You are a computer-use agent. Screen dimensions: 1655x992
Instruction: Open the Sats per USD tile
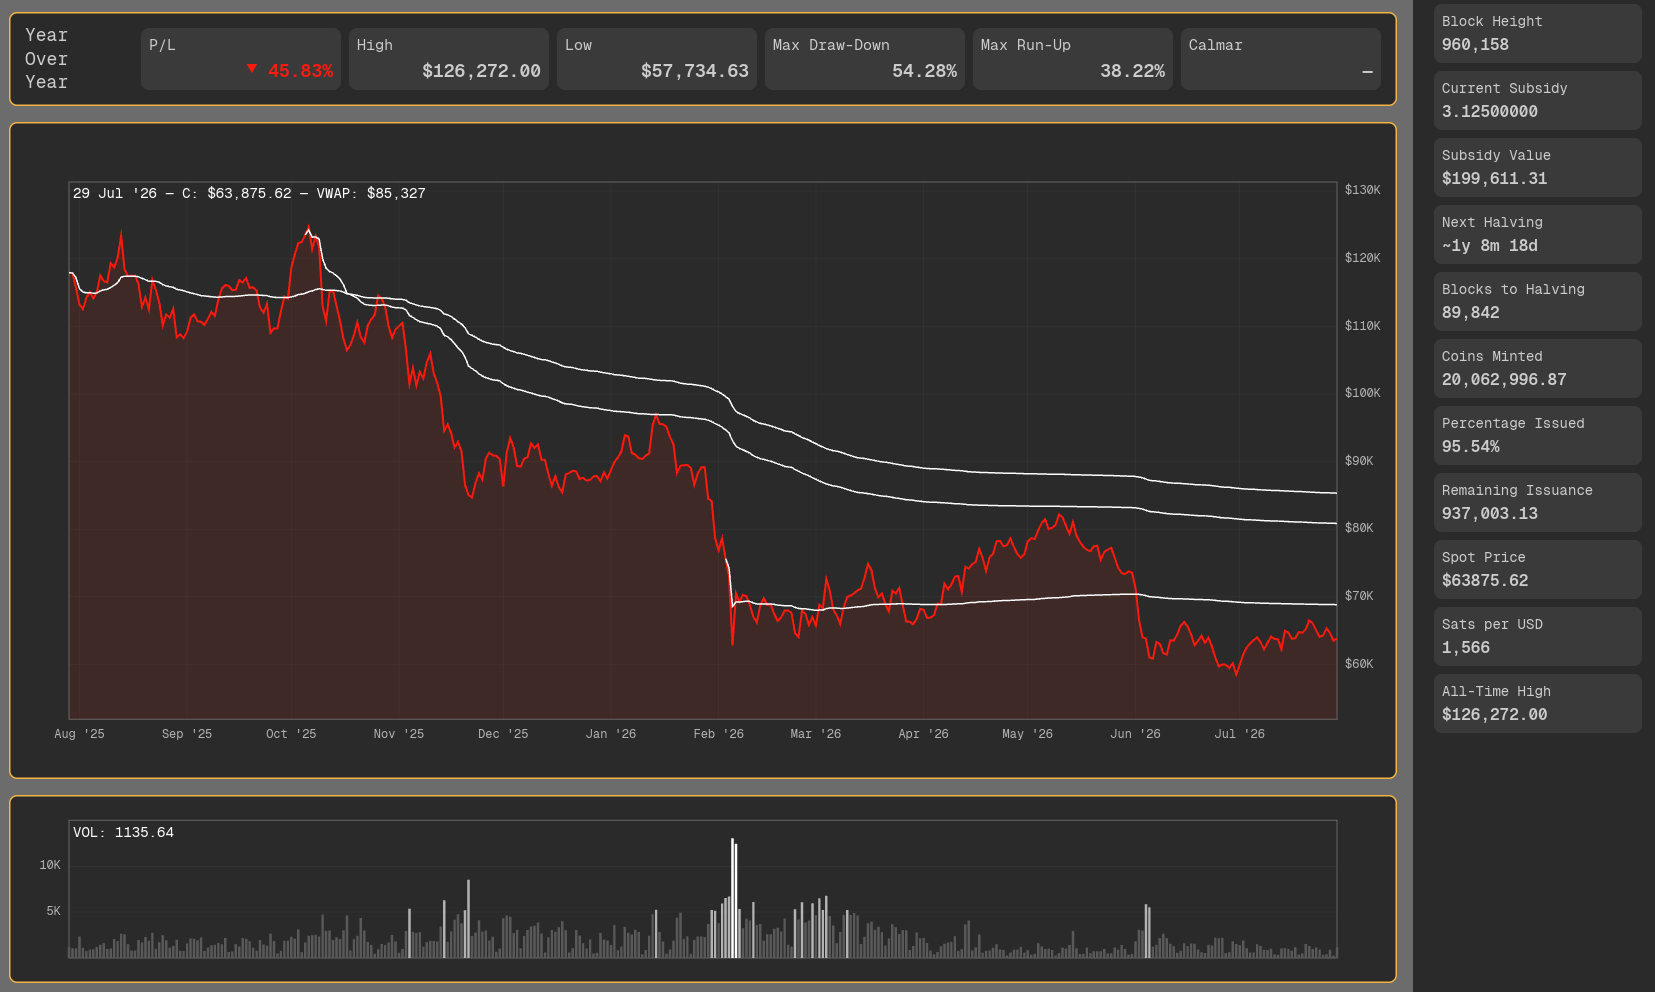[x=1538, y=636]
